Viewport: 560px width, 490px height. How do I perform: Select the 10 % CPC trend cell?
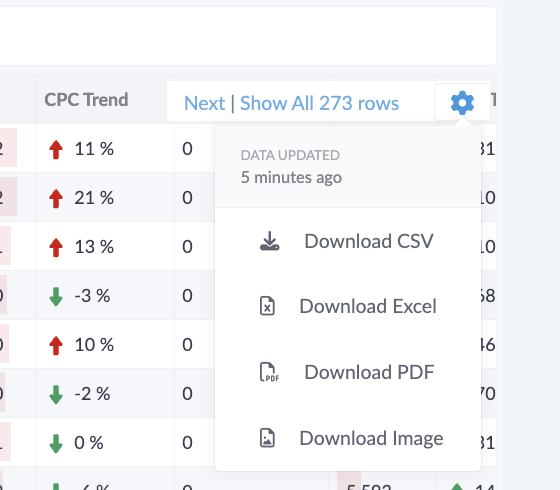105,344
